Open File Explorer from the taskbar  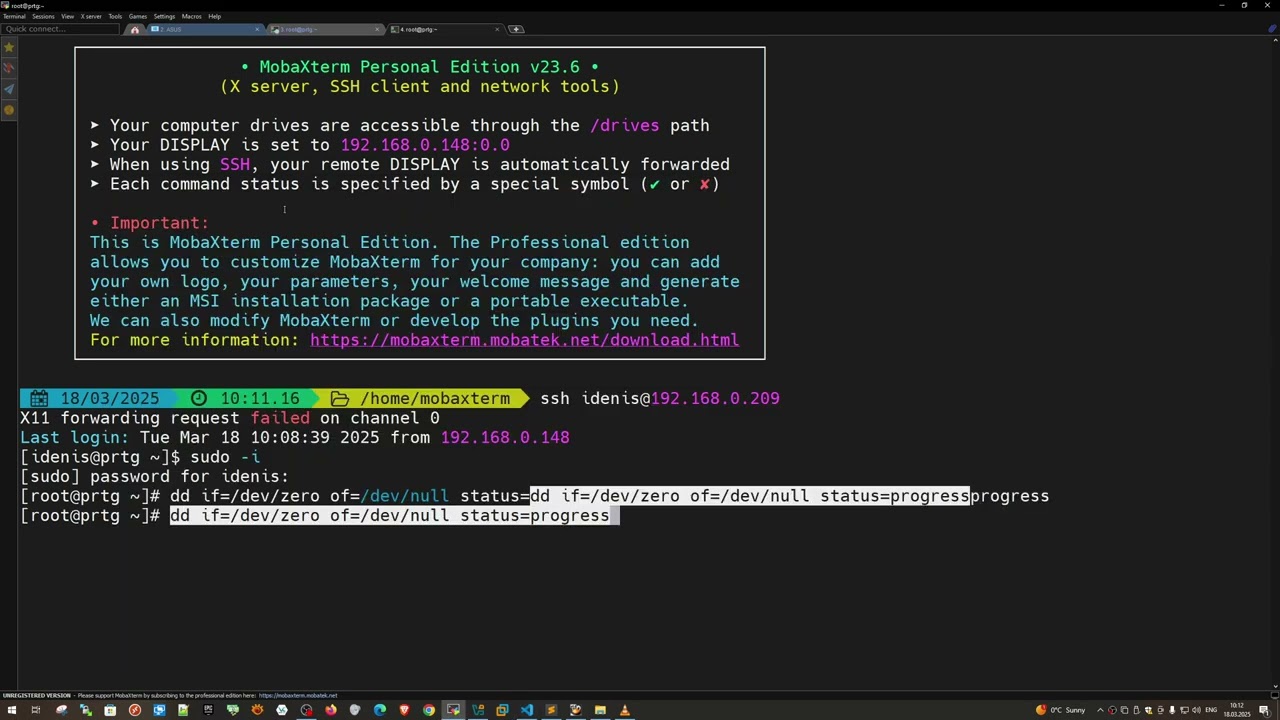pyautogui.click(x=600, y=710)
